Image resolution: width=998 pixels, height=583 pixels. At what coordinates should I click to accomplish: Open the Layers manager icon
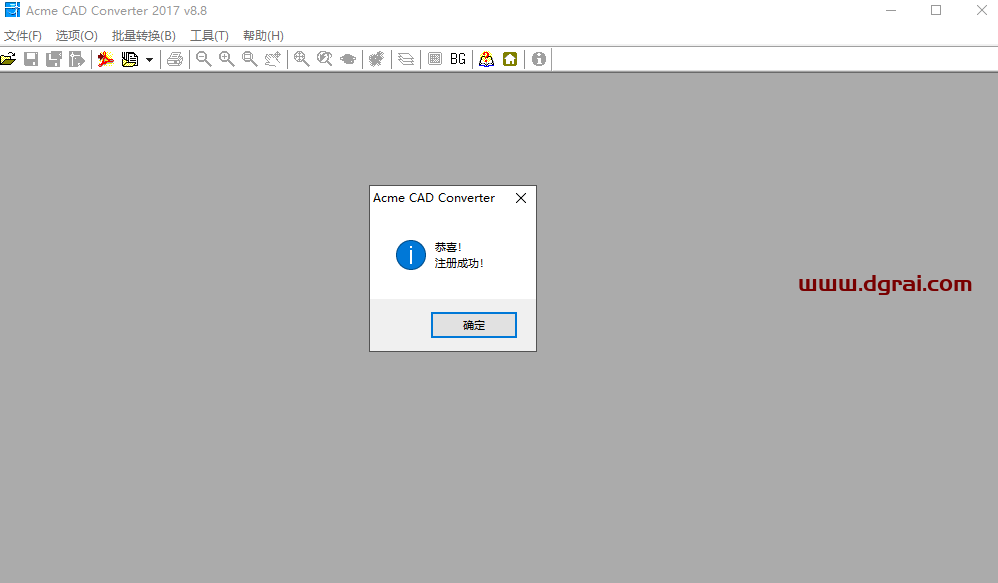pyautogui.click(x=406, y=59)
